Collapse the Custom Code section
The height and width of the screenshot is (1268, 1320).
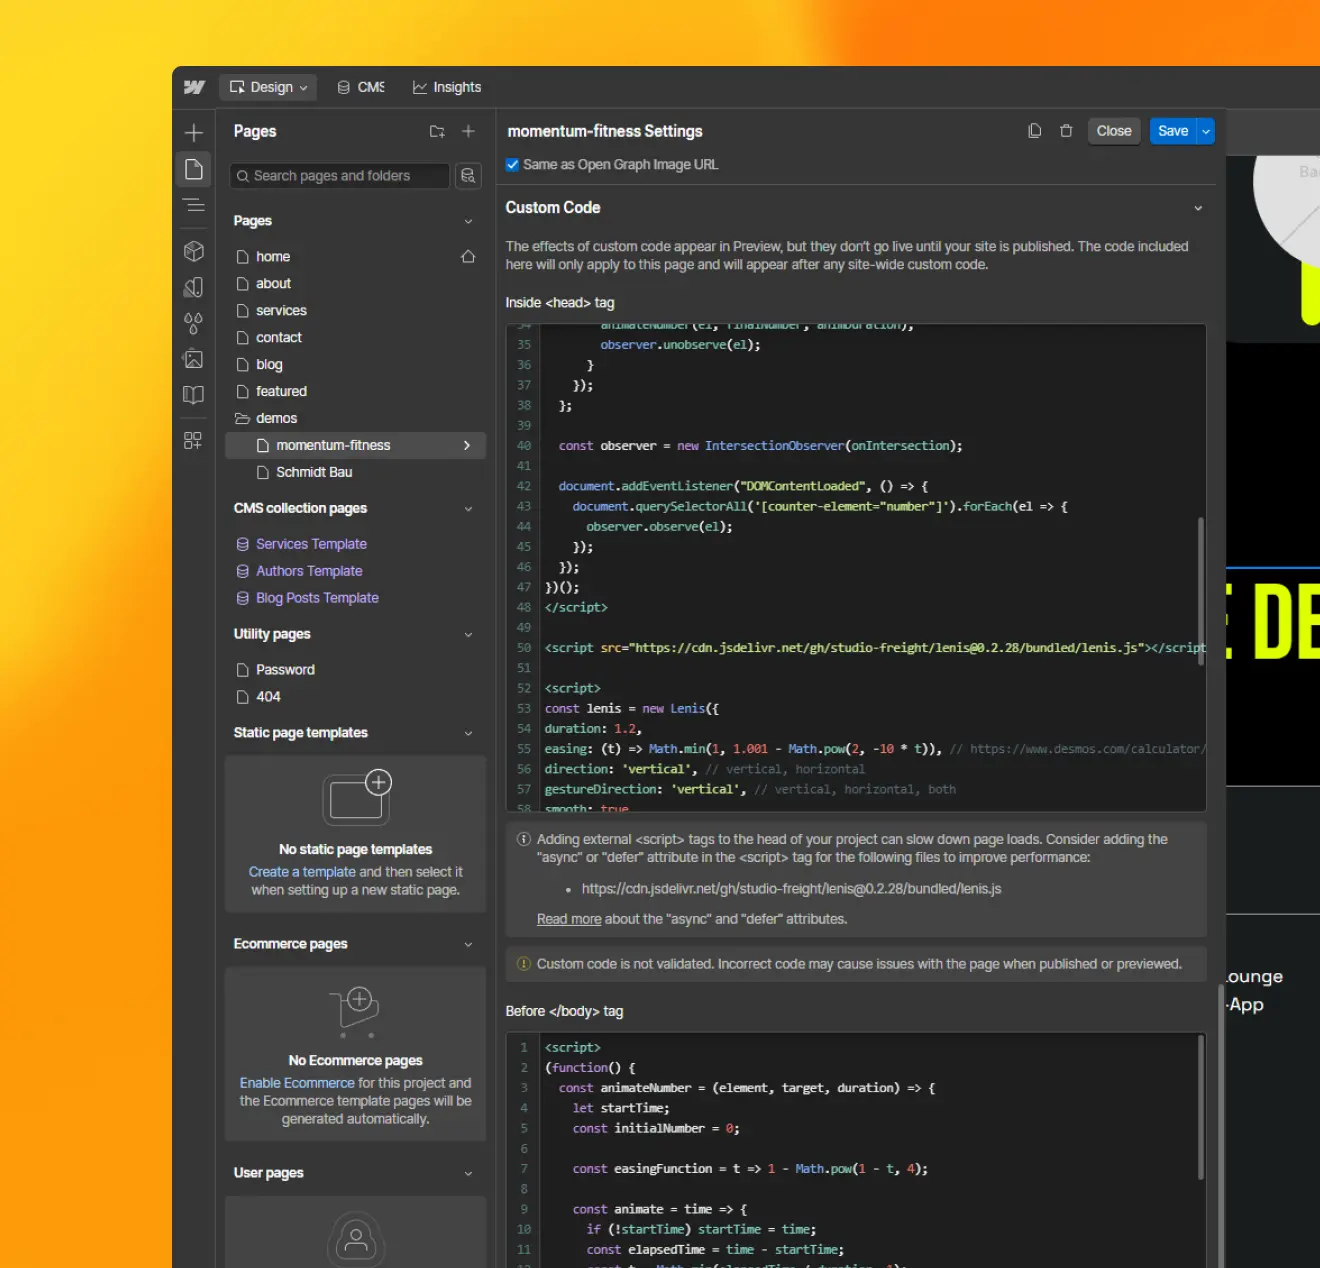click(1198, 208)
